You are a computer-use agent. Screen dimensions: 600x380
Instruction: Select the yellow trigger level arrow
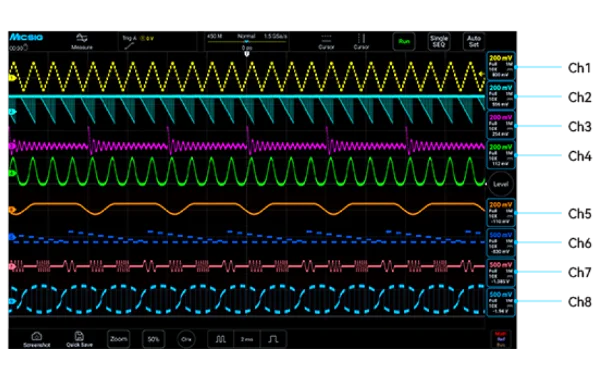point(482,74)
